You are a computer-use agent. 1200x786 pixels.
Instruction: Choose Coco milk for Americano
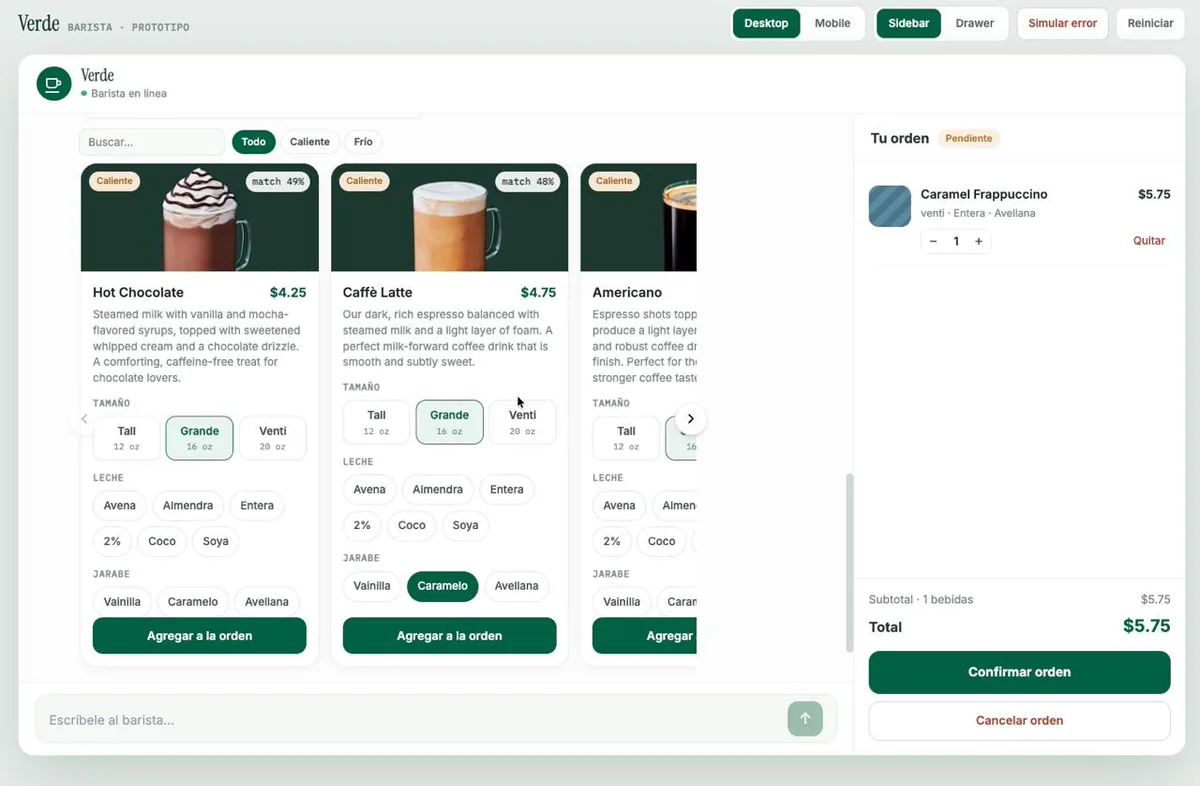[x=662, y=542]
